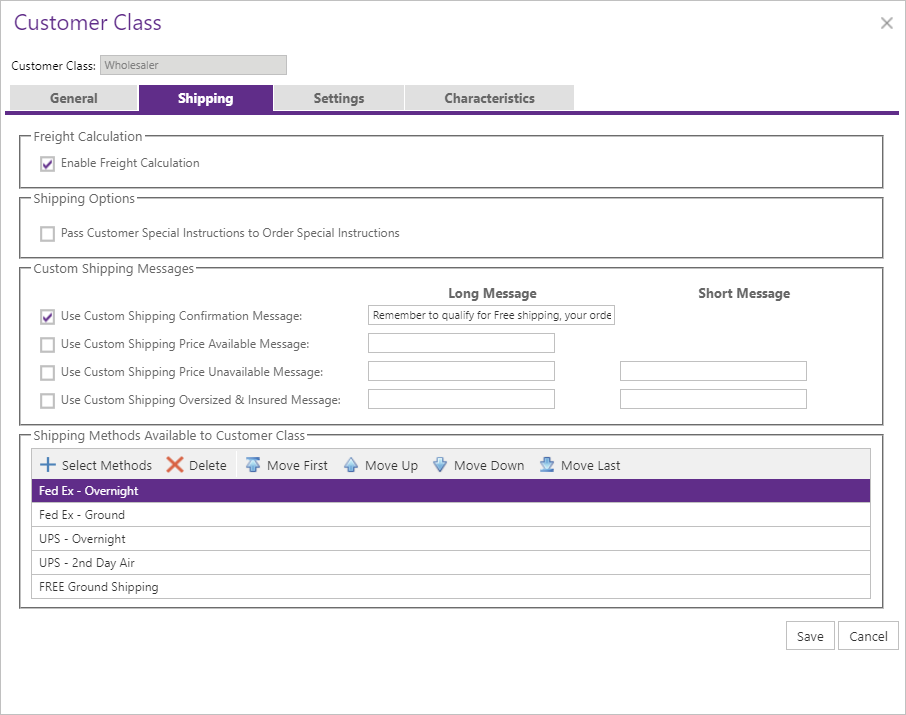Go to the Characteristics tab

489,98
